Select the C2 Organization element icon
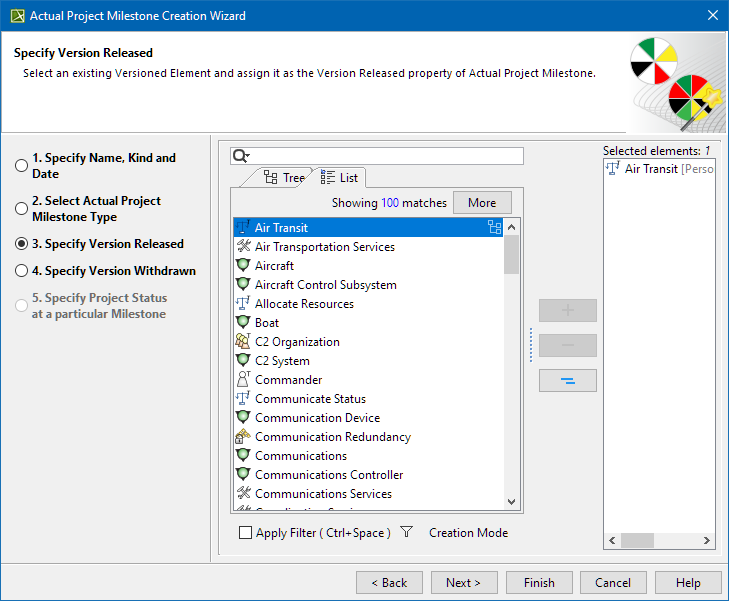729x601 pixels. pos(243,342)
